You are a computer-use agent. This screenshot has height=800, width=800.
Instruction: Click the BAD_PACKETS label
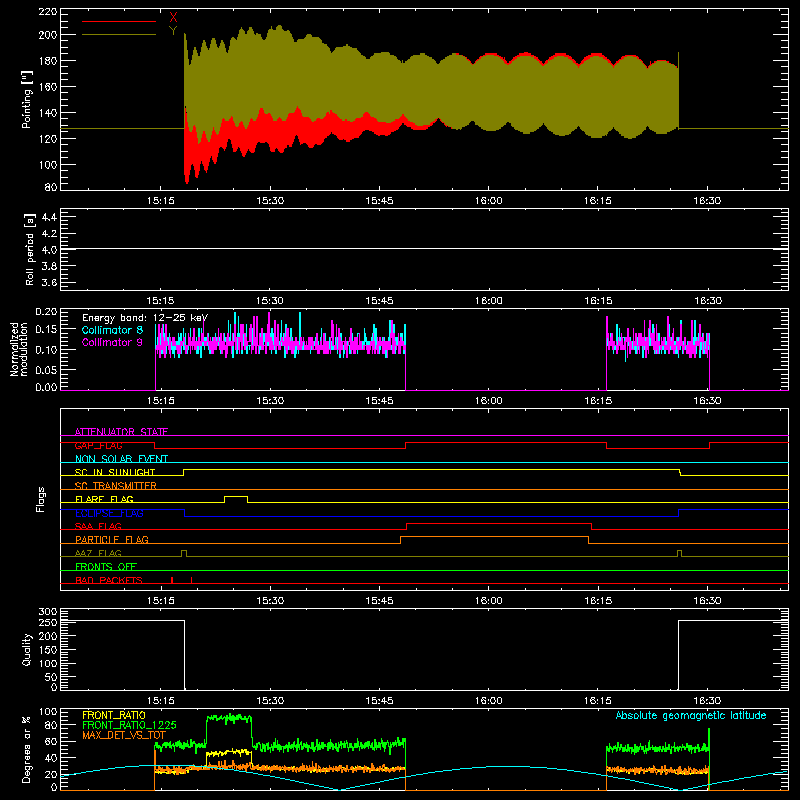[109, 580]
